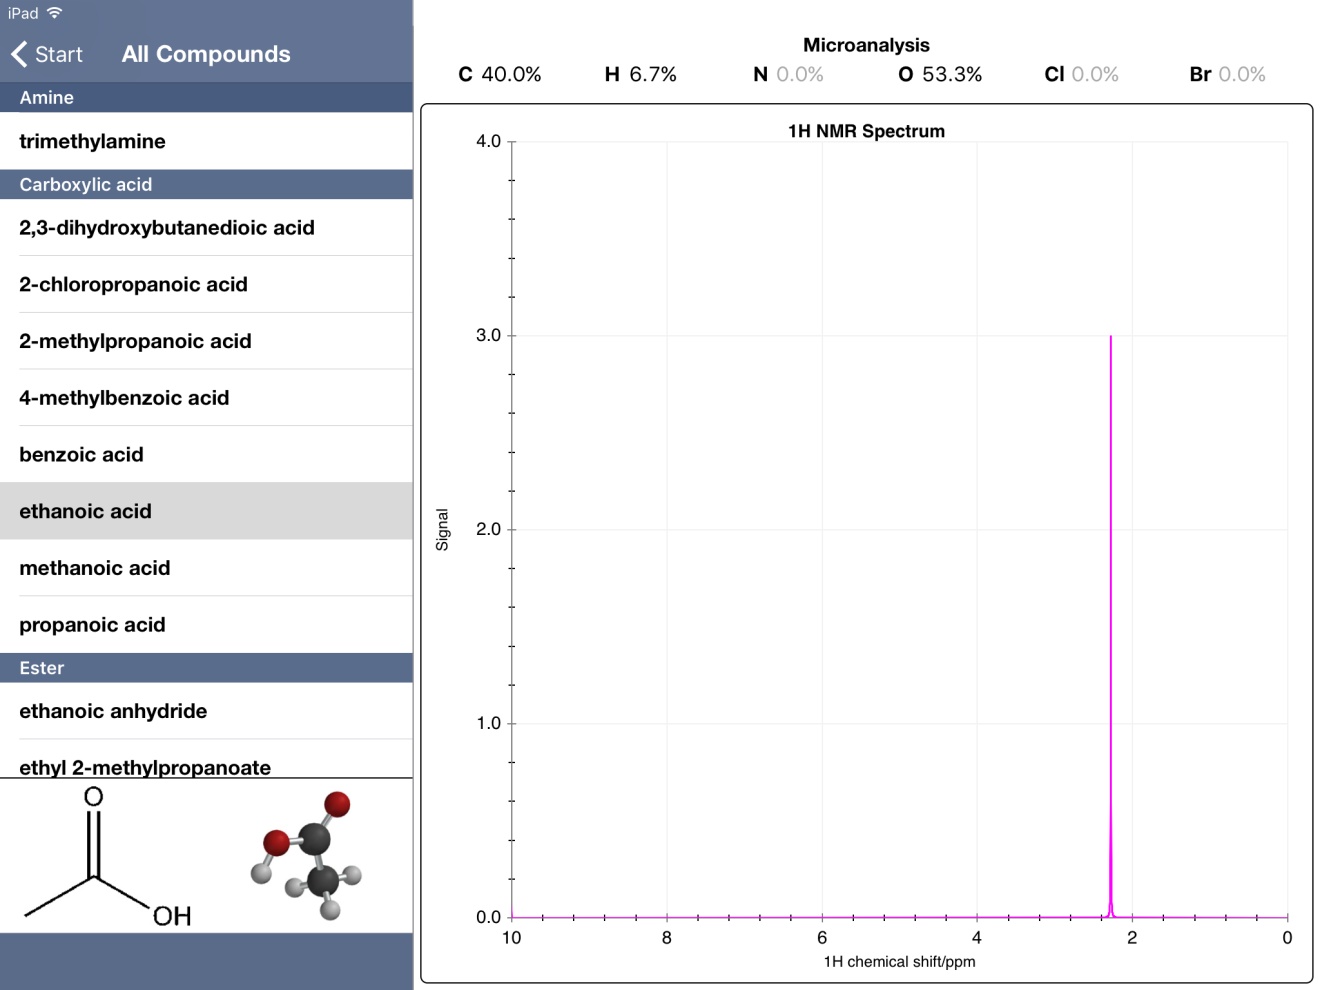Tap the Oxygen 53.3% value

click(x=940, y=75)
